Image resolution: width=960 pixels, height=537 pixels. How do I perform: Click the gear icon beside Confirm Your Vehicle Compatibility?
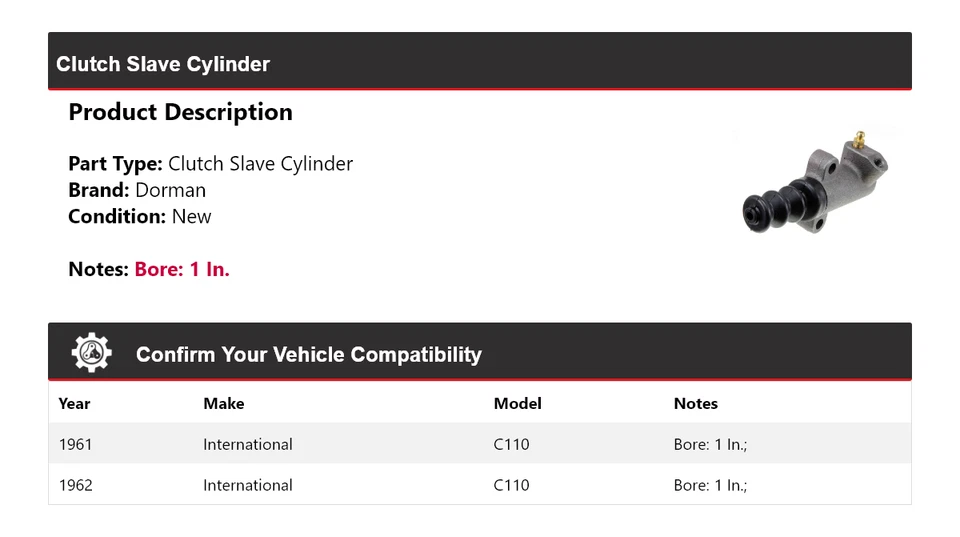click(91, 353)
